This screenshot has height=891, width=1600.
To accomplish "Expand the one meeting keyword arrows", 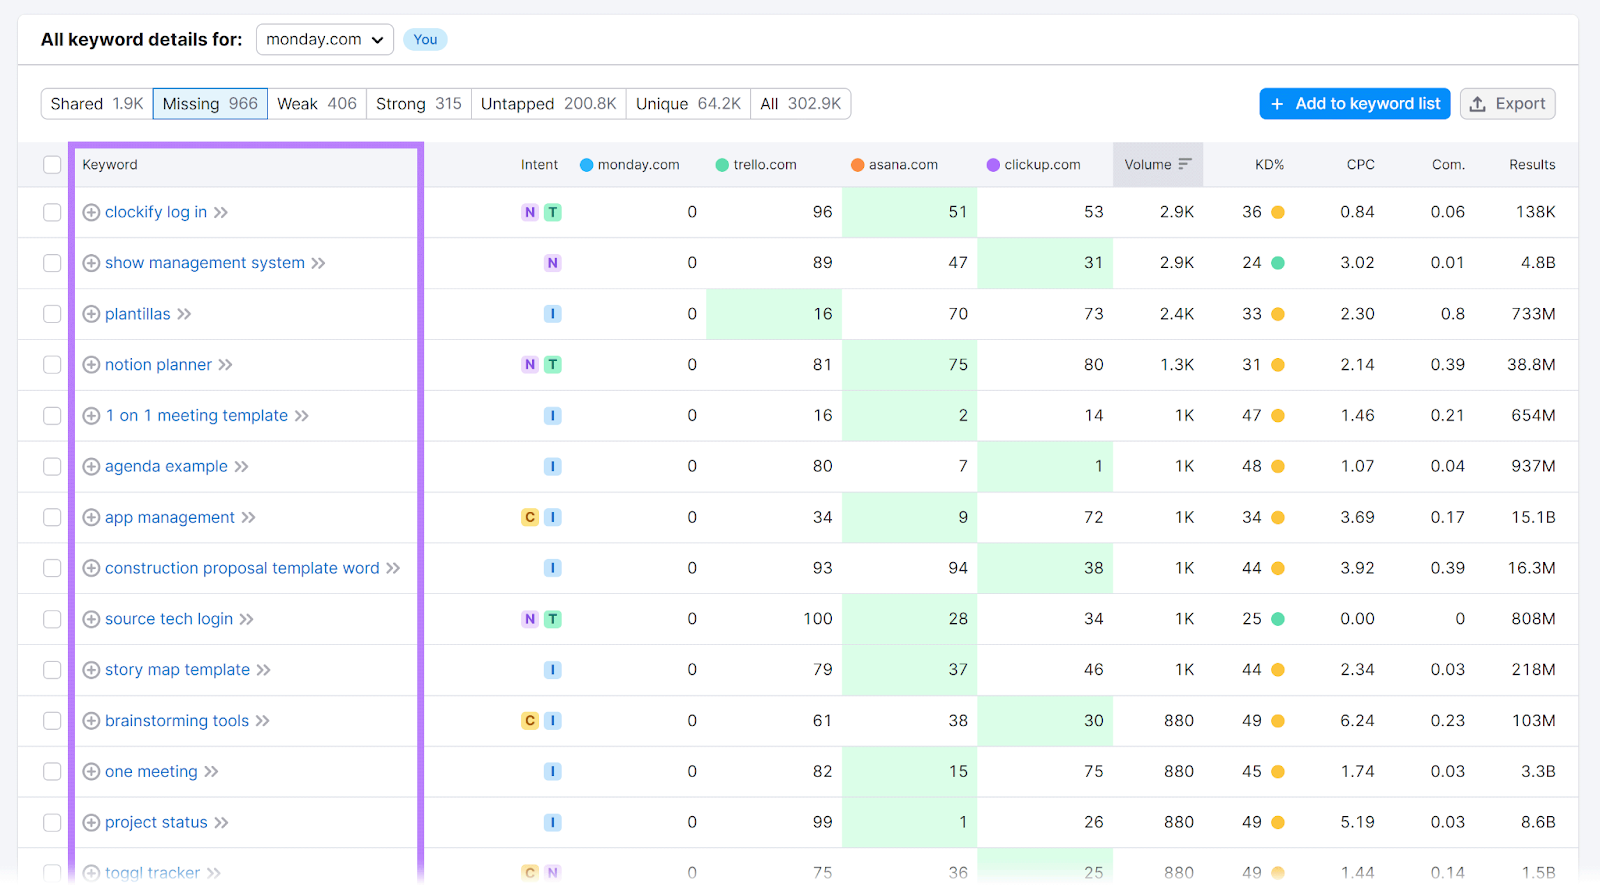I will click(212, 772).
